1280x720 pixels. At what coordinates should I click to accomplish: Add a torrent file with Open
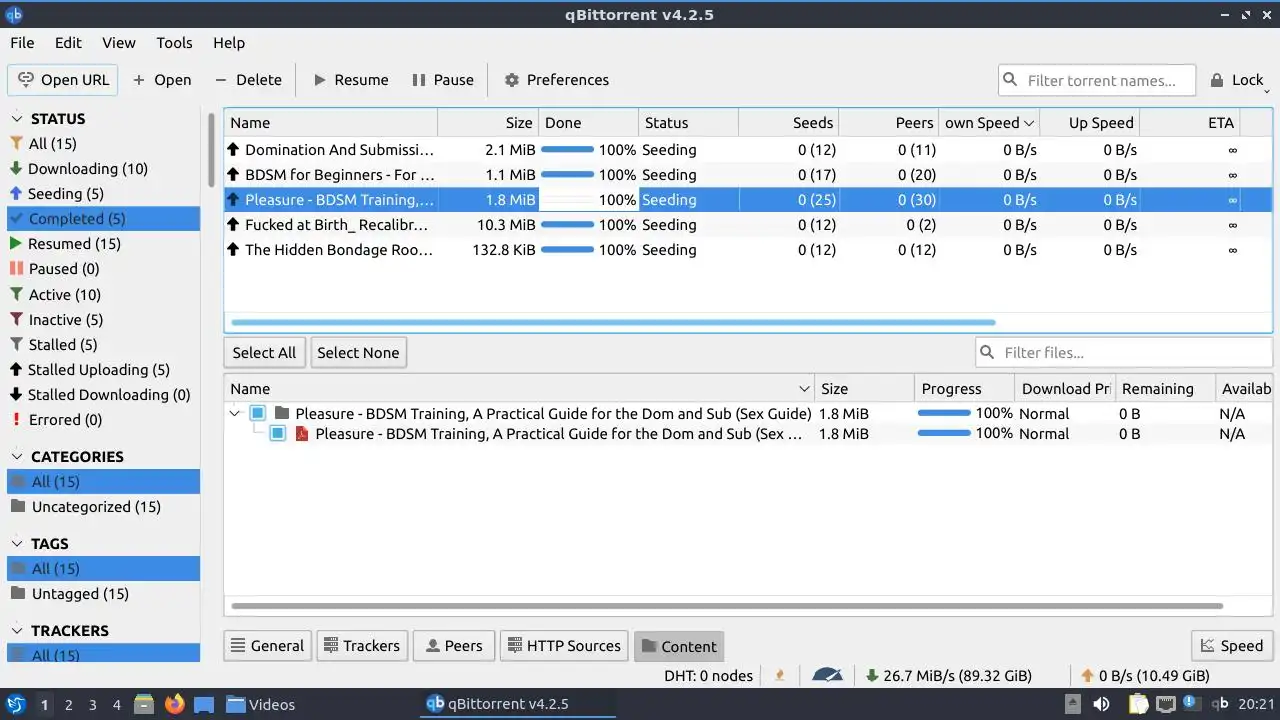coord(161,80)
